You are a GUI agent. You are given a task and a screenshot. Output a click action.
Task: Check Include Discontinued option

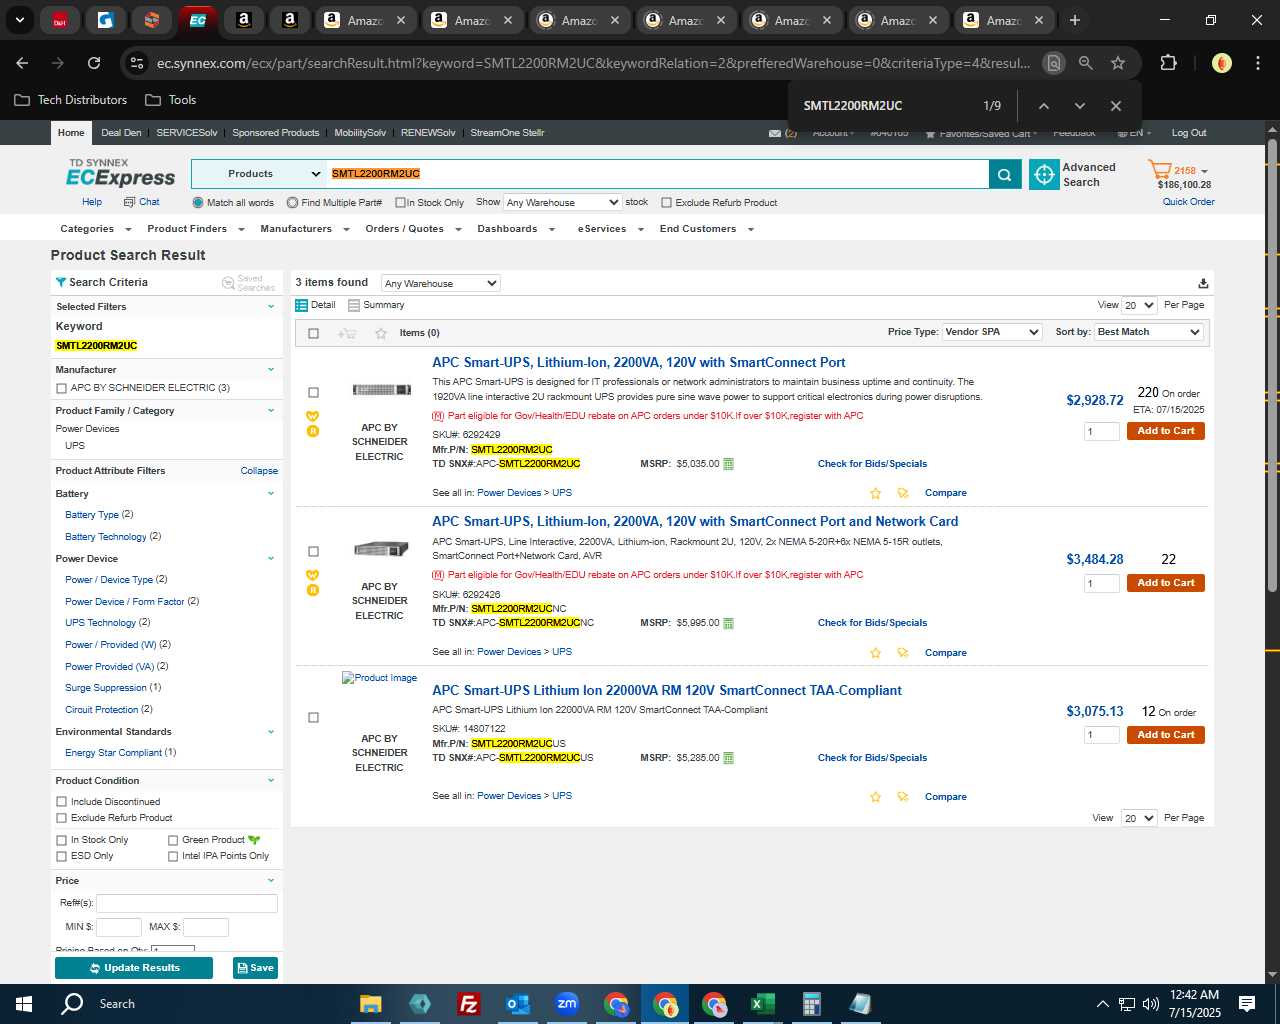point(62,802)
